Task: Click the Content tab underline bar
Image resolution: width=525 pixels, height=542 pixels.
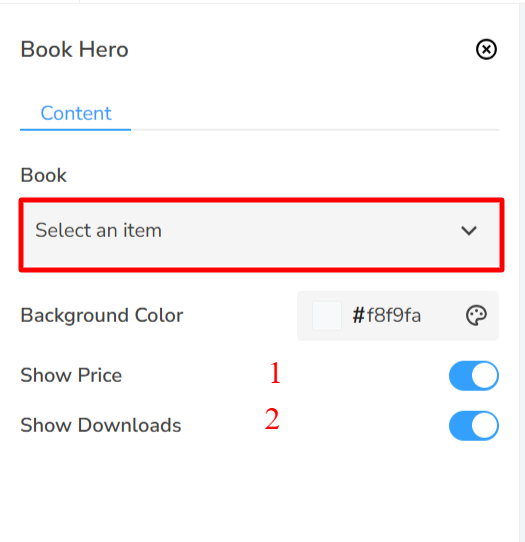Action: 76,130
